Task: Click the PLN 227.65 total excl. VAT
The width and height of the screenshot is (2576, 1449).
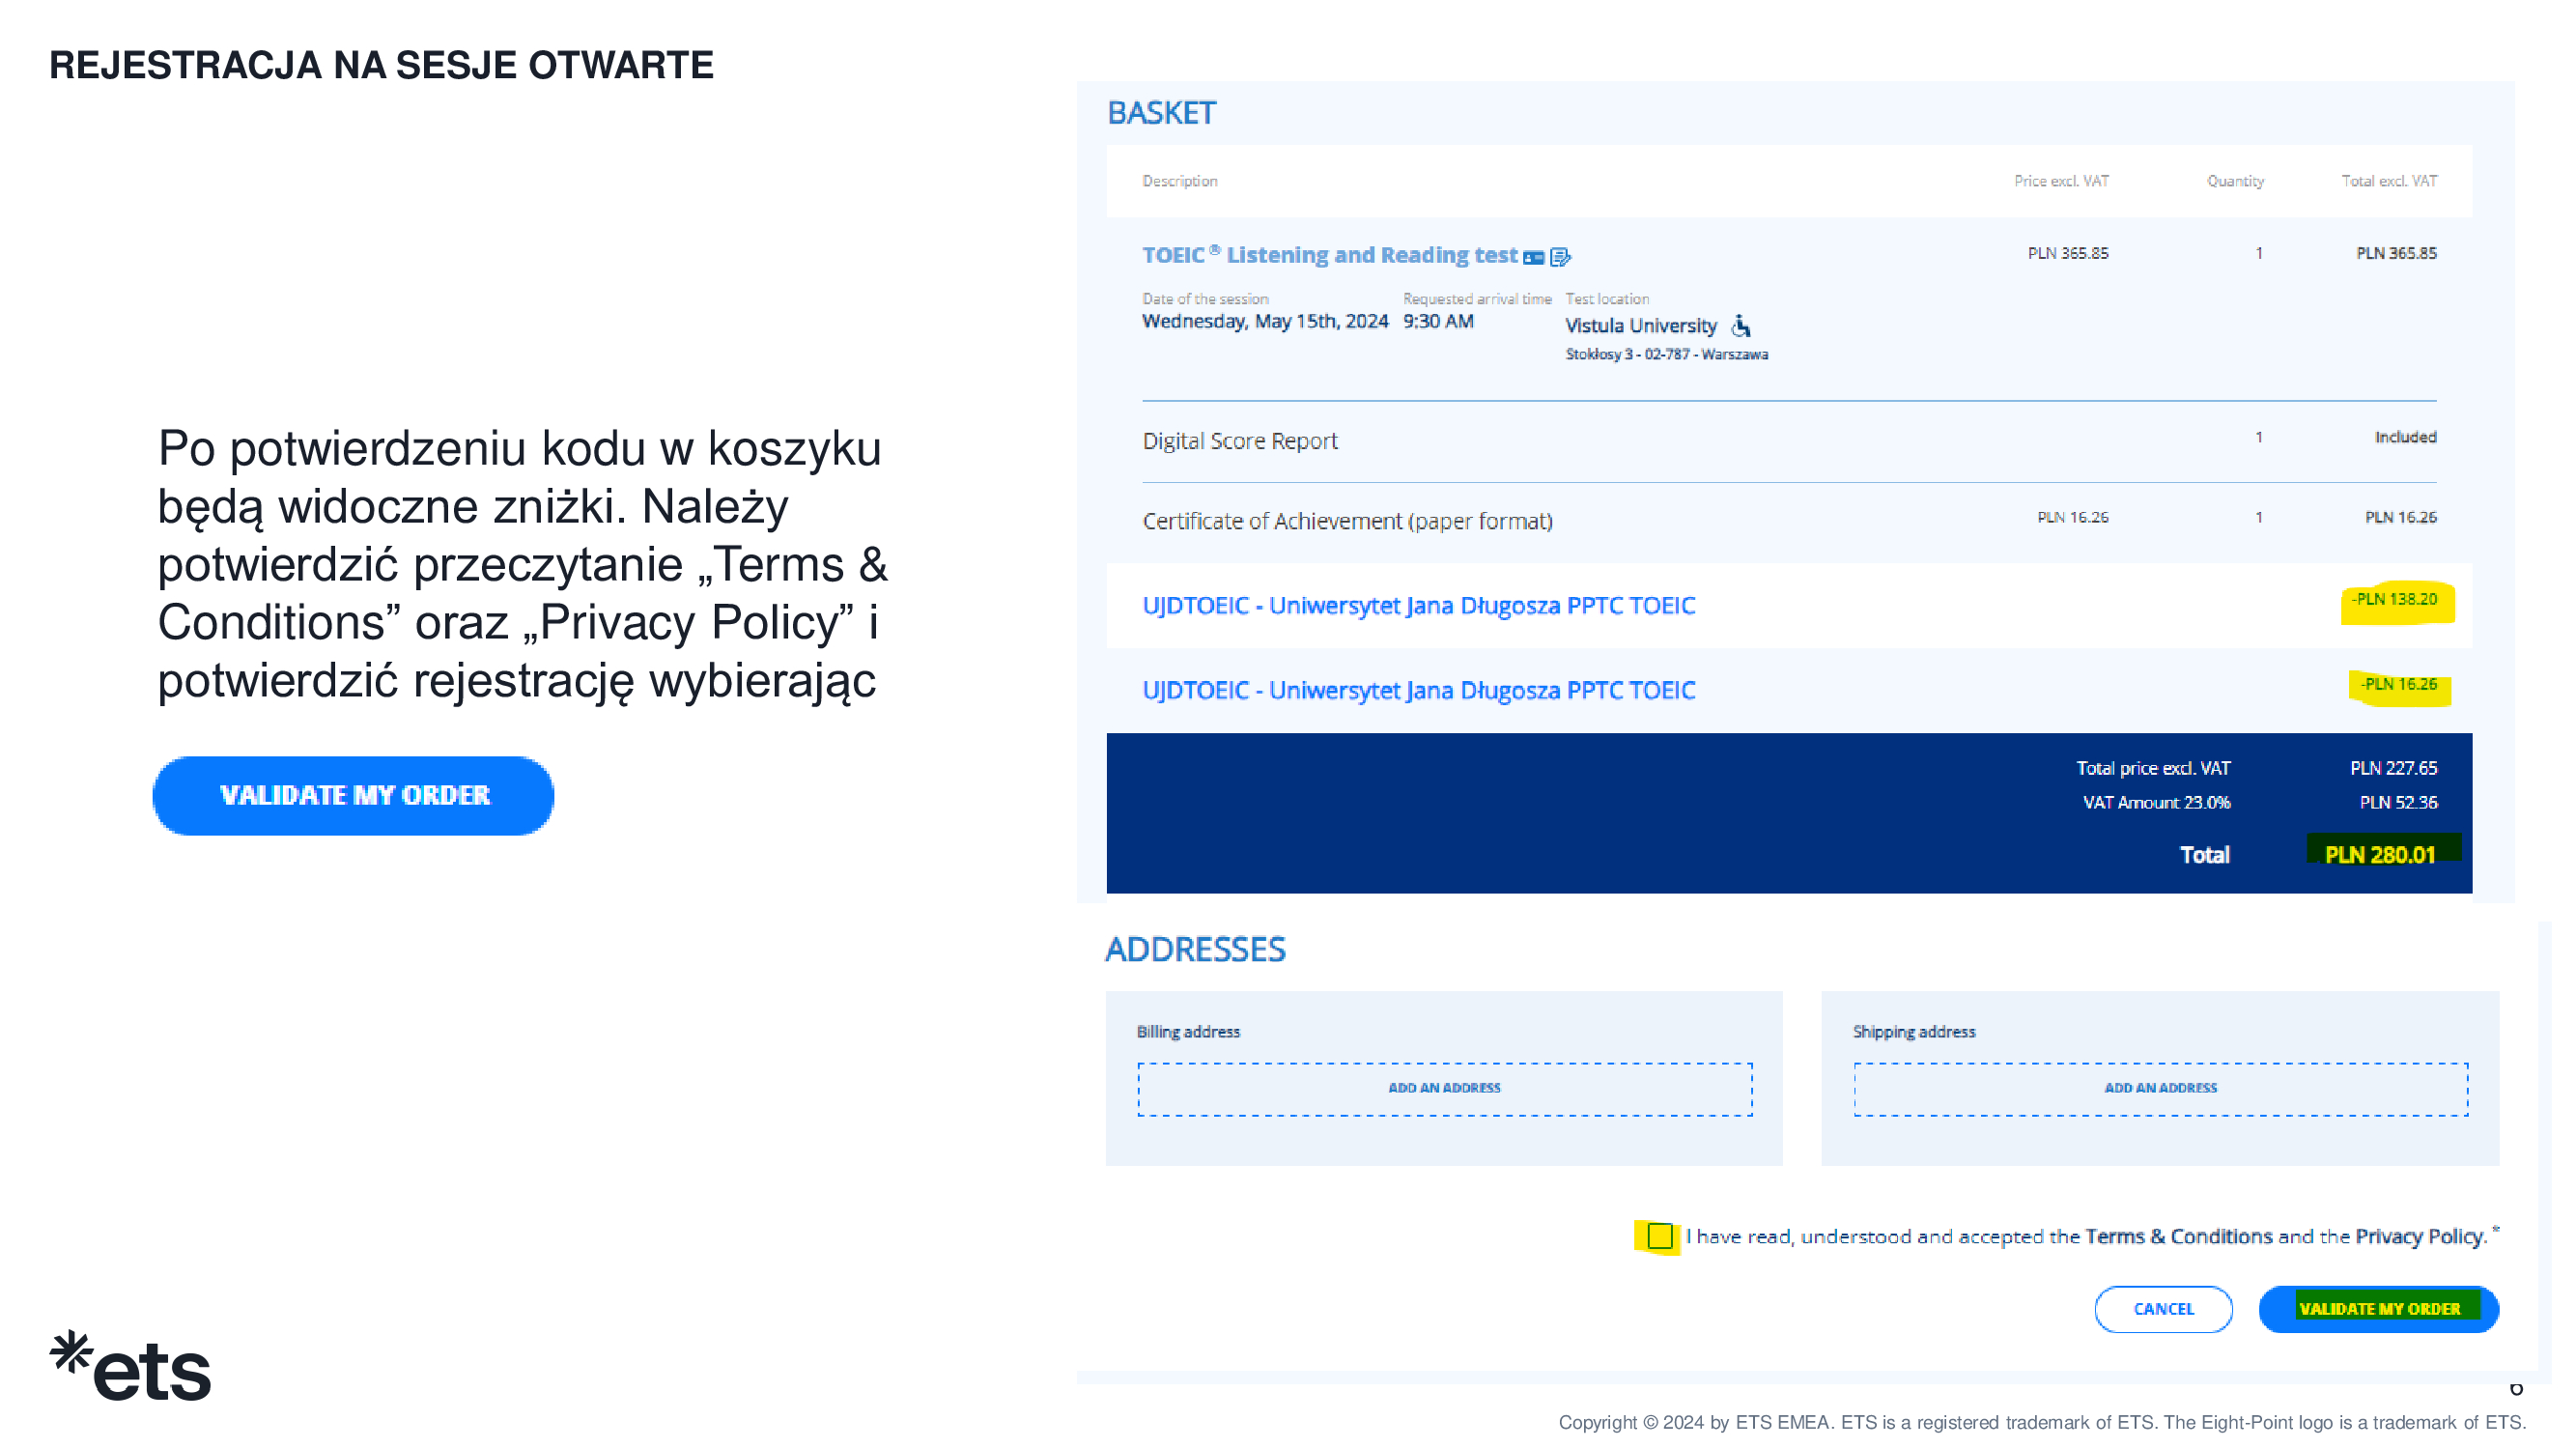Action: (x=2393, y=768)
